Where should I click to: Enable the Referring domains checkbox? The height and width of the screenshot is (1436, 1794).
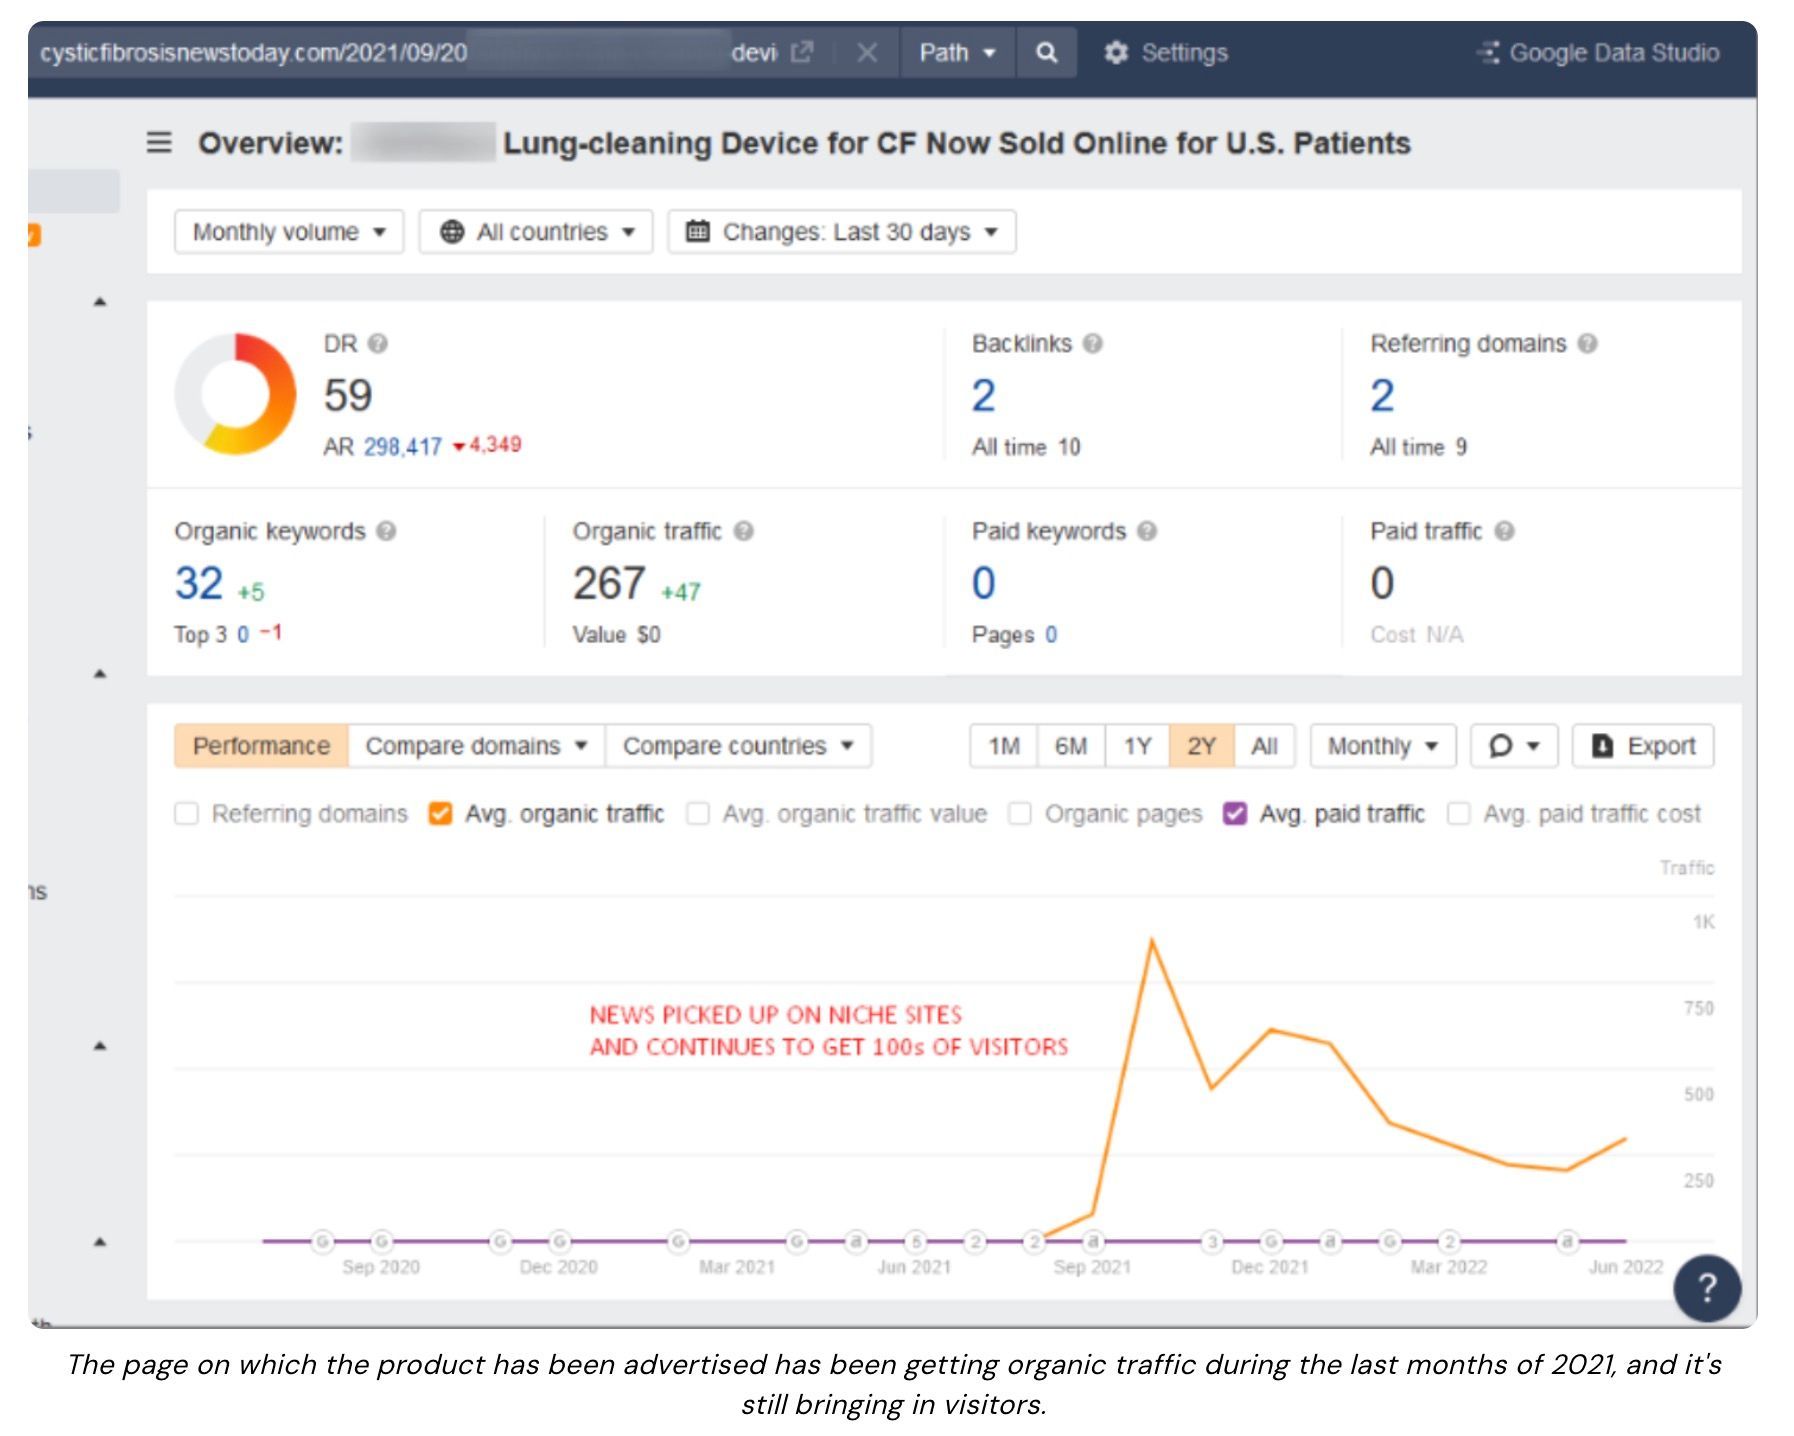187,814
